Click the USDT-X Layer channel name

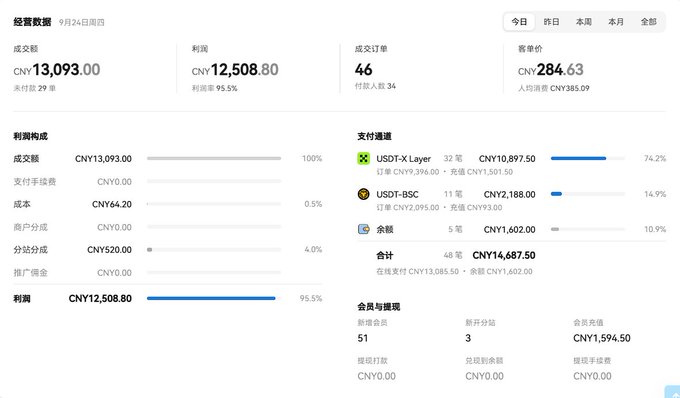tap(403, 159)
